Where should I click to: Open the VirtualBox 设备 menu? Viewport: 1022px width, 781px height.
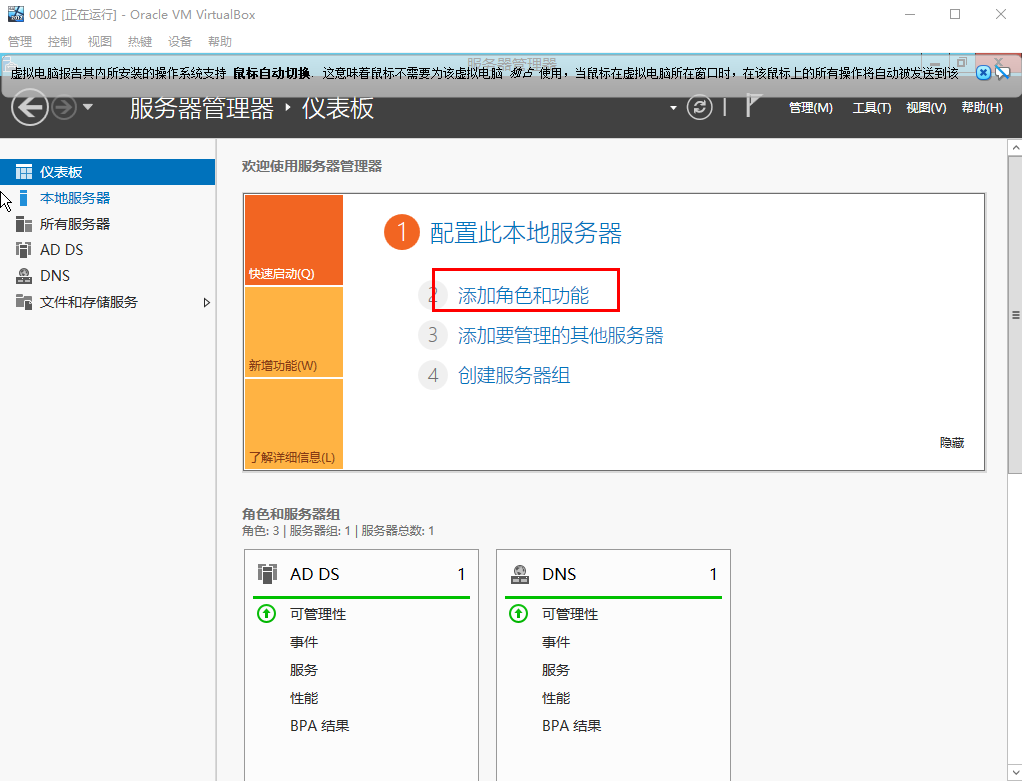179,41
